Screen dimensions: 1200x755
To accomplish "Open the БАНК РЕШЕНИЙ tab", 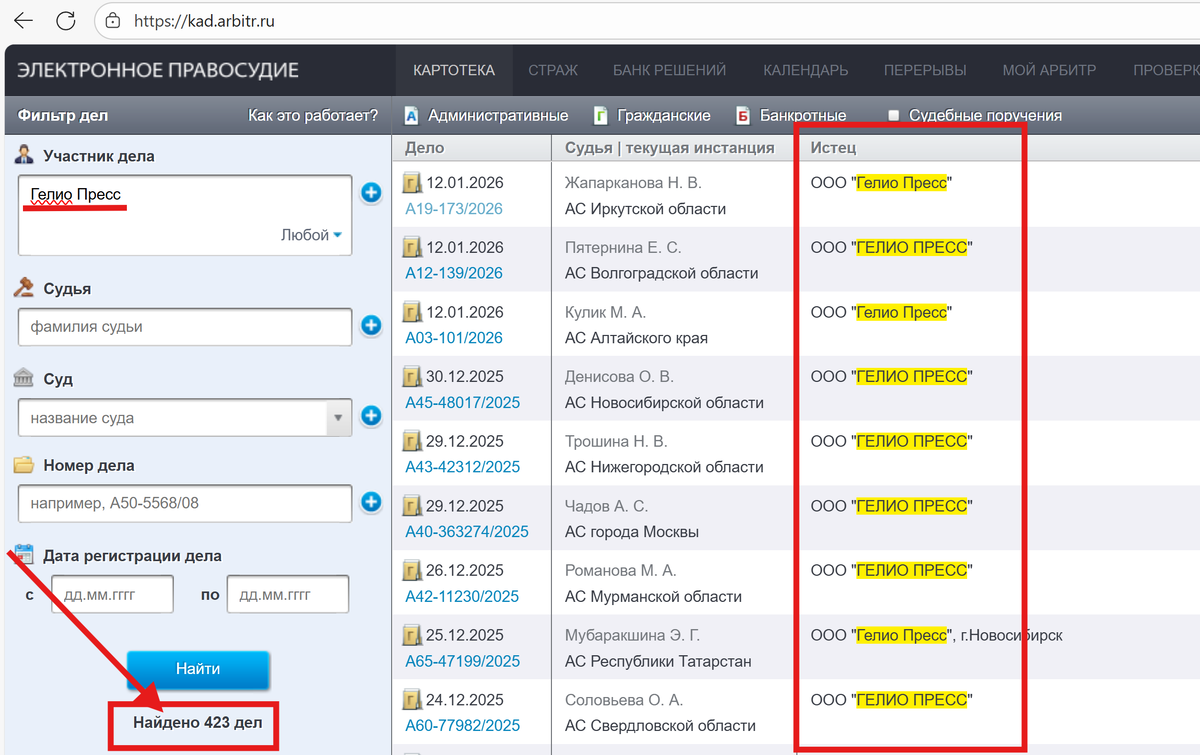I will [669, 70].
